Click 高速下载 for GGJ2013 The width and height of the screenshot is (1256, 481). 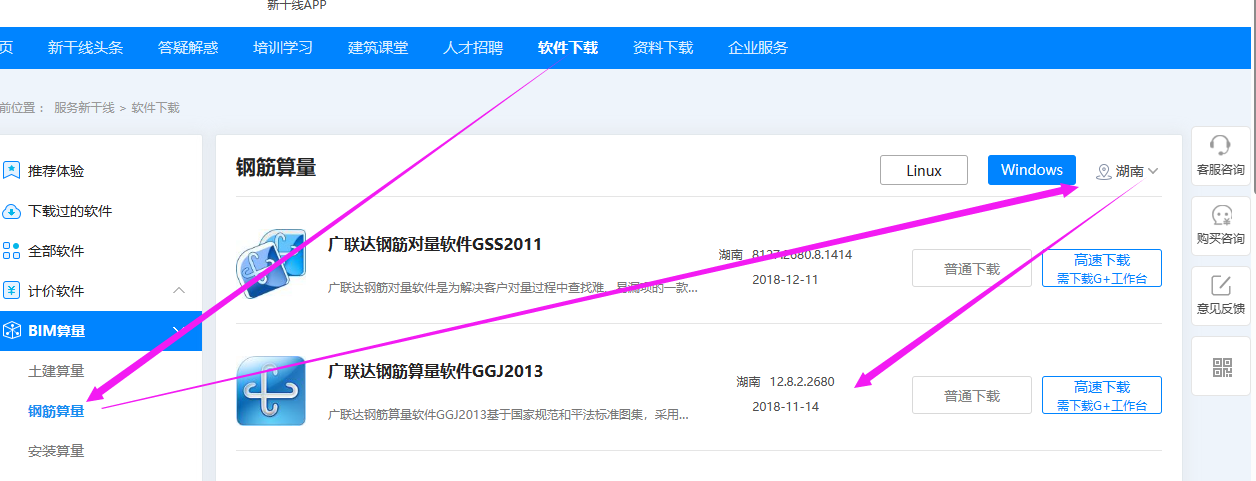[1102, 395]
